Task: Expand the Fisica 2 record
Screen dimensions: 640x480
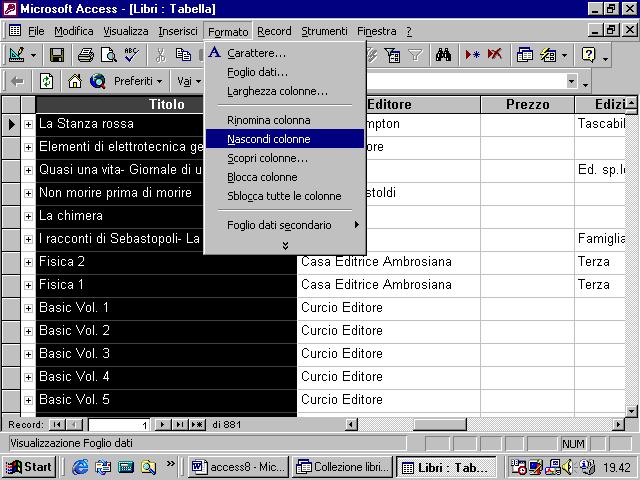Action: (x=28, y=262)
